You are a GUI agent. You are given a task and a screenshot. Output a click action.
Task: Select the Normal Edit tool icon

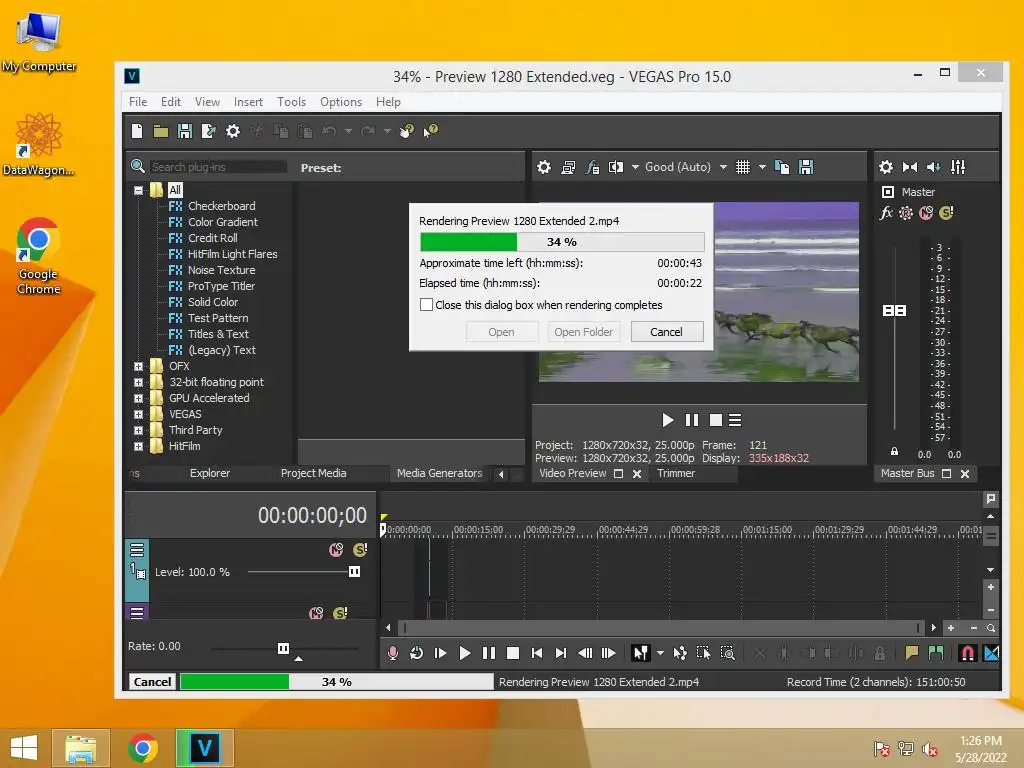[x=641, y=653]
